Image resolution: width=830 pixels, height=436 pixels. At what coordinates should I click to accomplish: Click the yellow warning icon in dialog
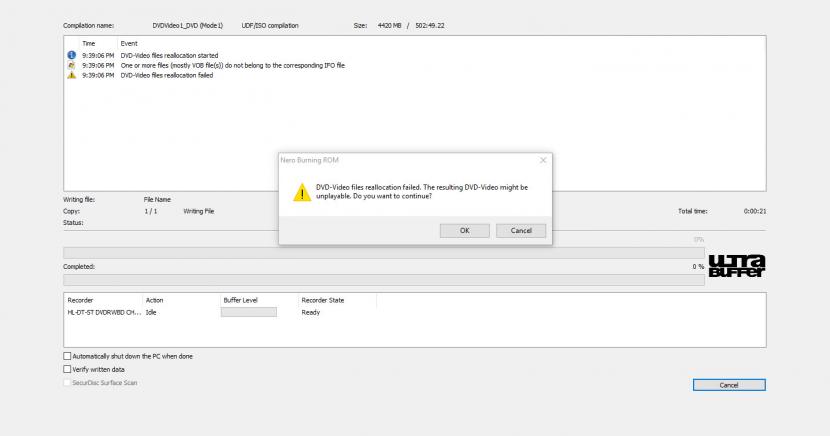(x=302, y=192)
